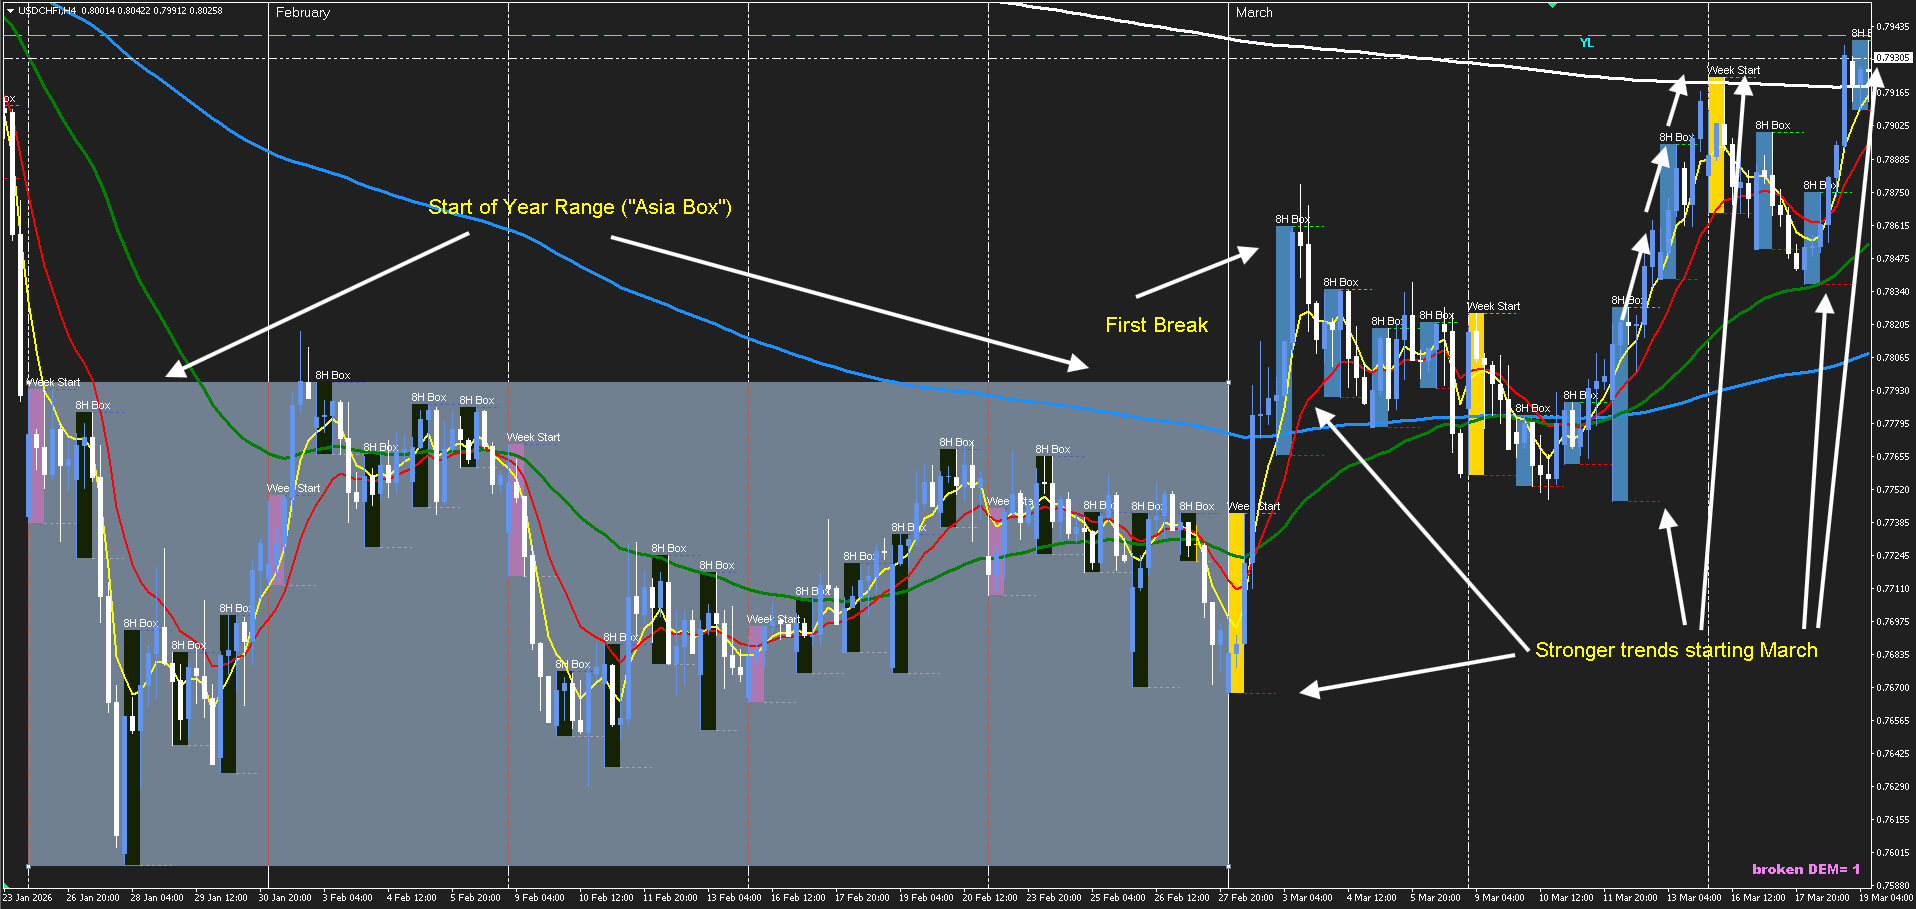
Task: Click the Week Start label near 13 Mar
Action: (1734, 70)
